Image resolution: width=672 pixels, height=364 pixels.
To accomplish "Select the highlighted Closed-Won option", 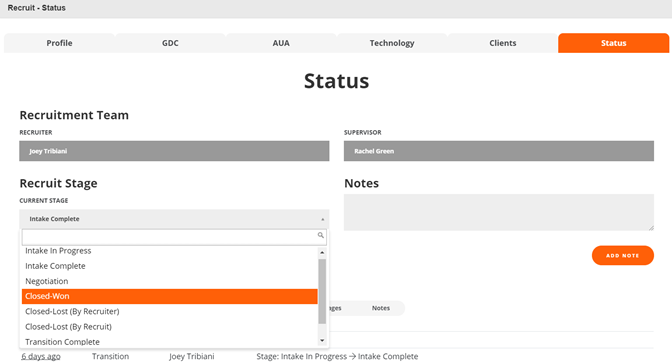I will (170, 296).
